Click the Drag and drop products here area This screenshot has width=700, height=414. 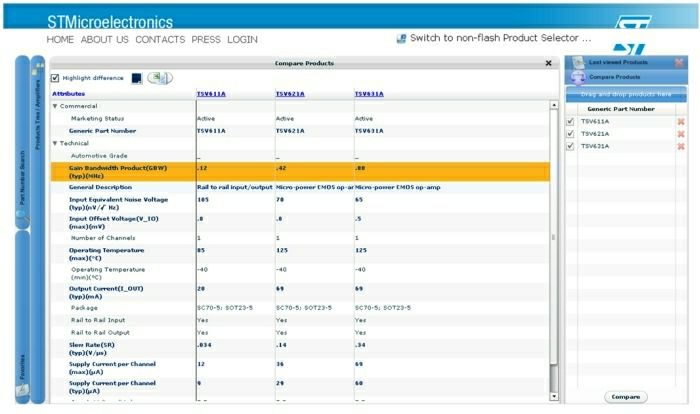pyautogui.click(x=626, y=94)
